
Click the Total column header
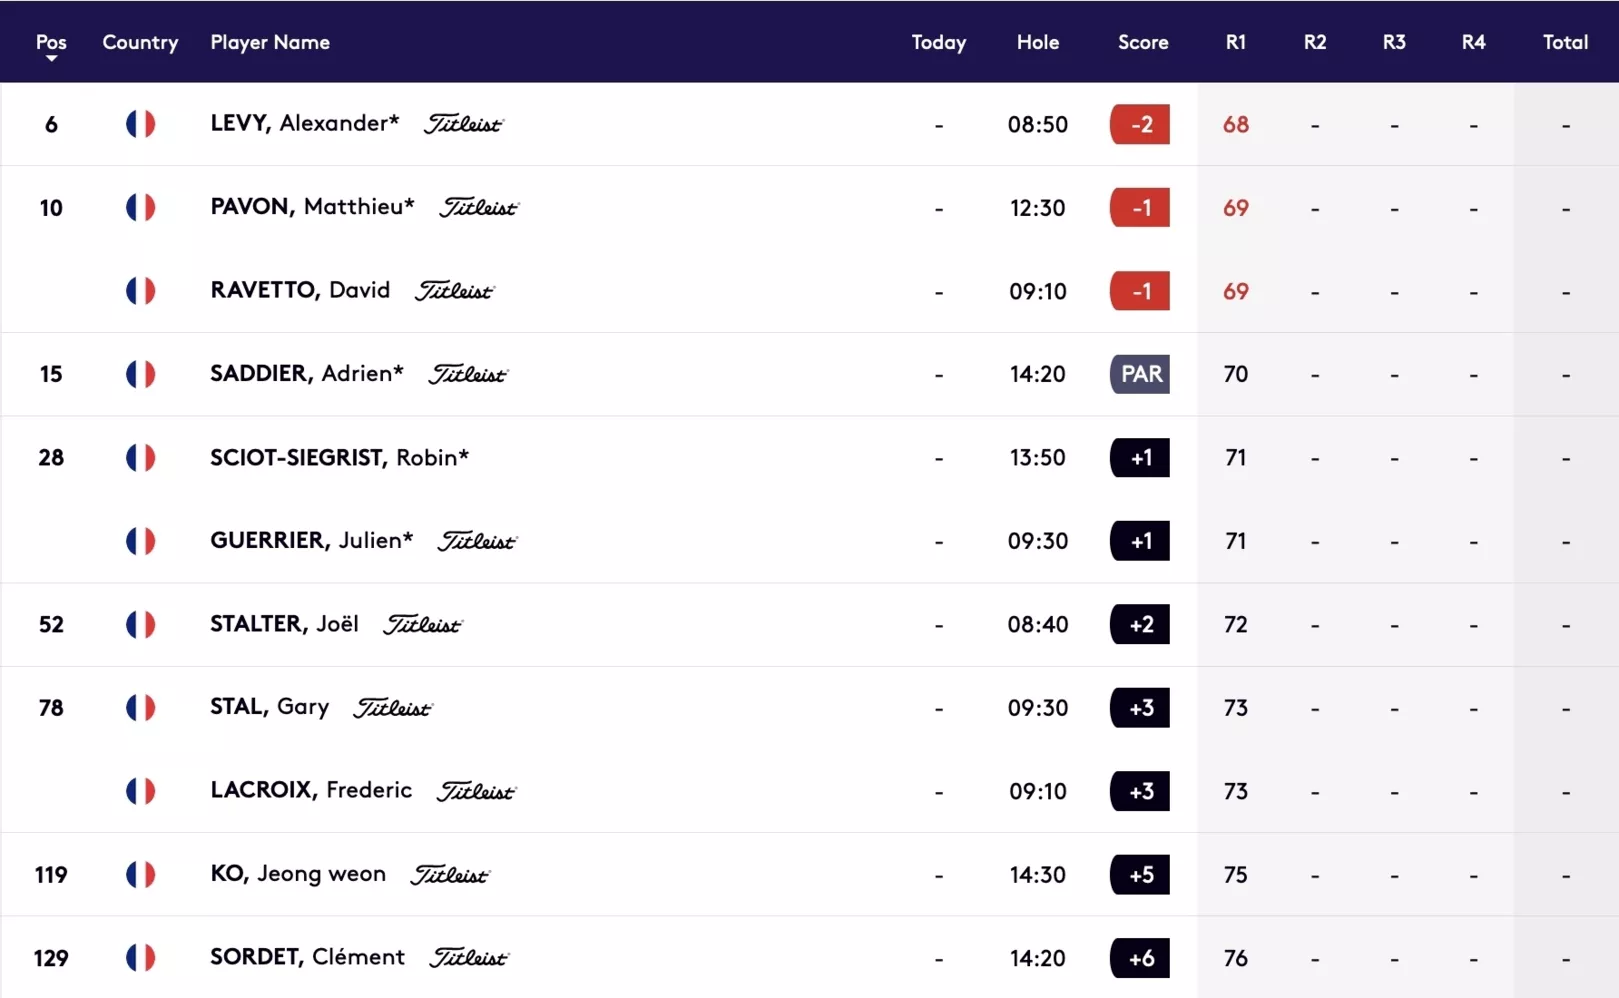click(1565, 42)
